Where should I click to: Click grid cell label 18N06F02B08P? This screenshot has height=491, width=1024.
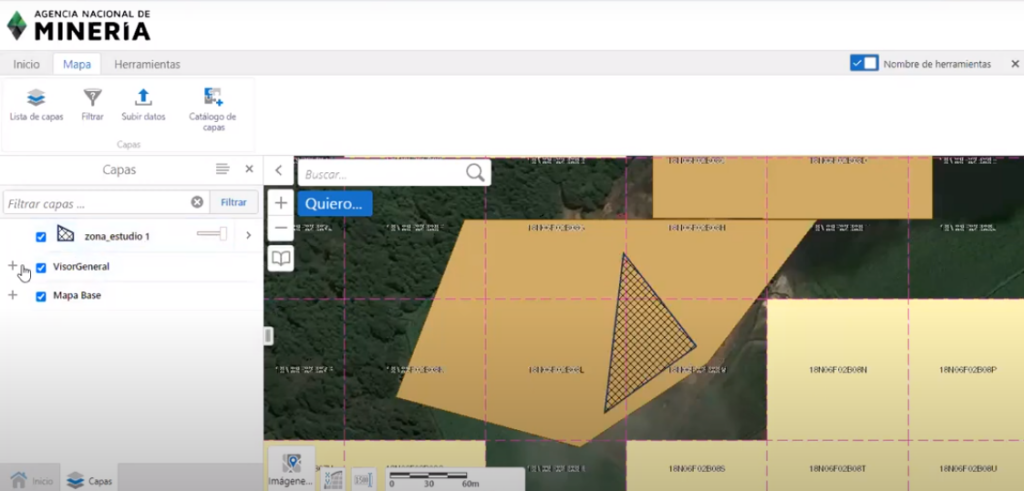click(x=968, y=370)
